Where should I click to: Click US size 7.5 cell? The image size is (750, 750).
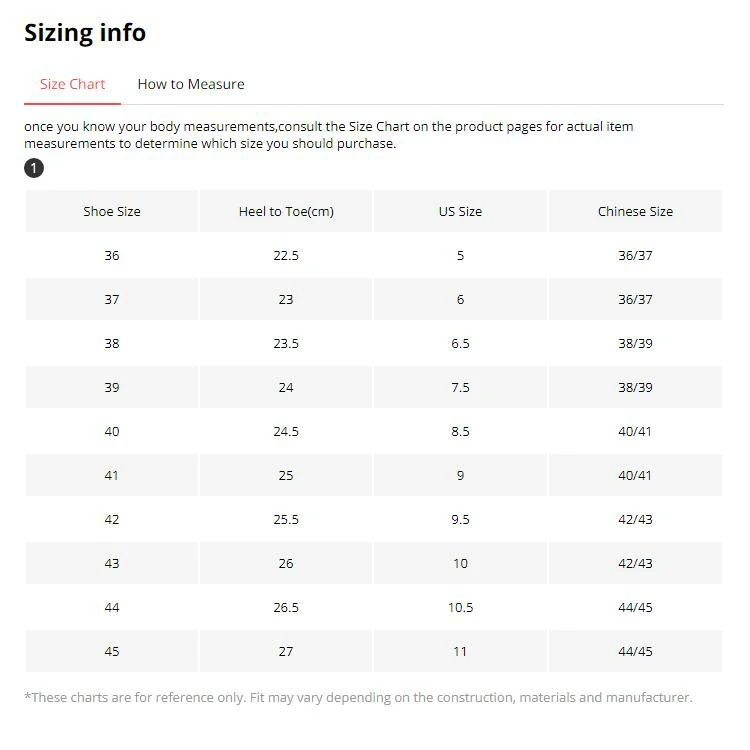(460, 387)
